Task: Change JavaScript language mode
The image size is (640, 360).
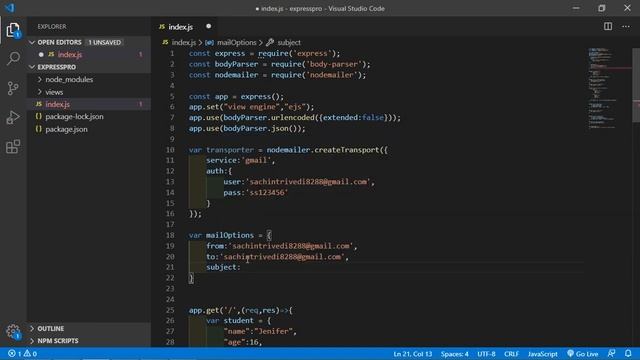Action: [542, 354]
